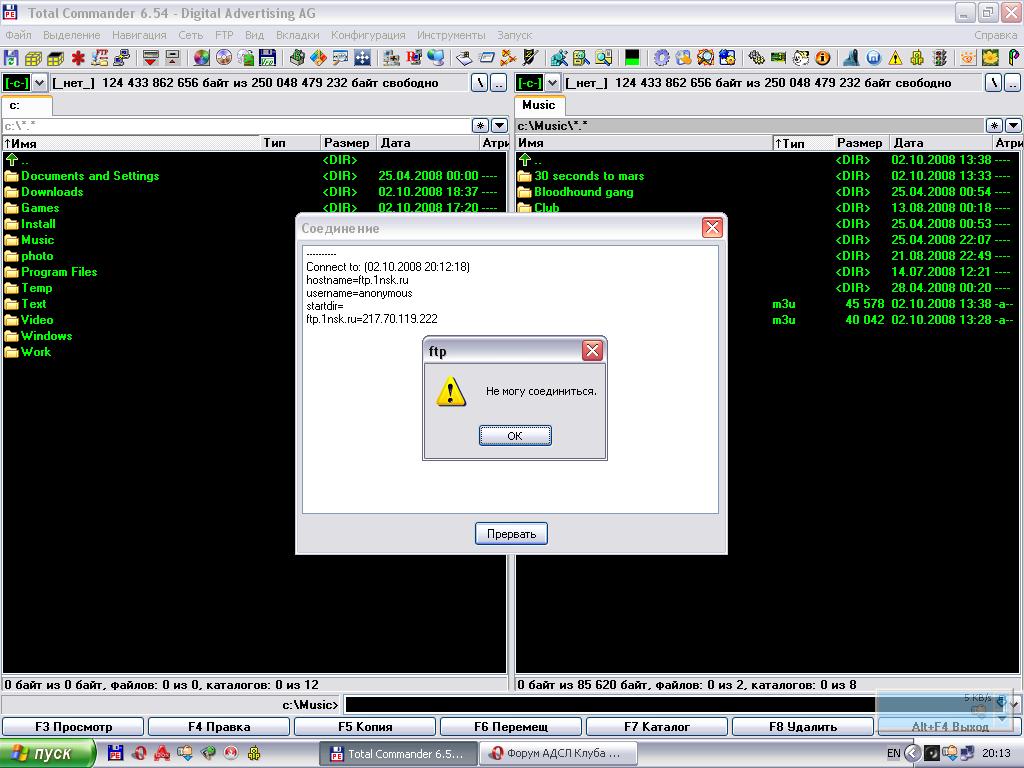Click the blue floppy V2.0 toolbar icon

pos(268,58)
